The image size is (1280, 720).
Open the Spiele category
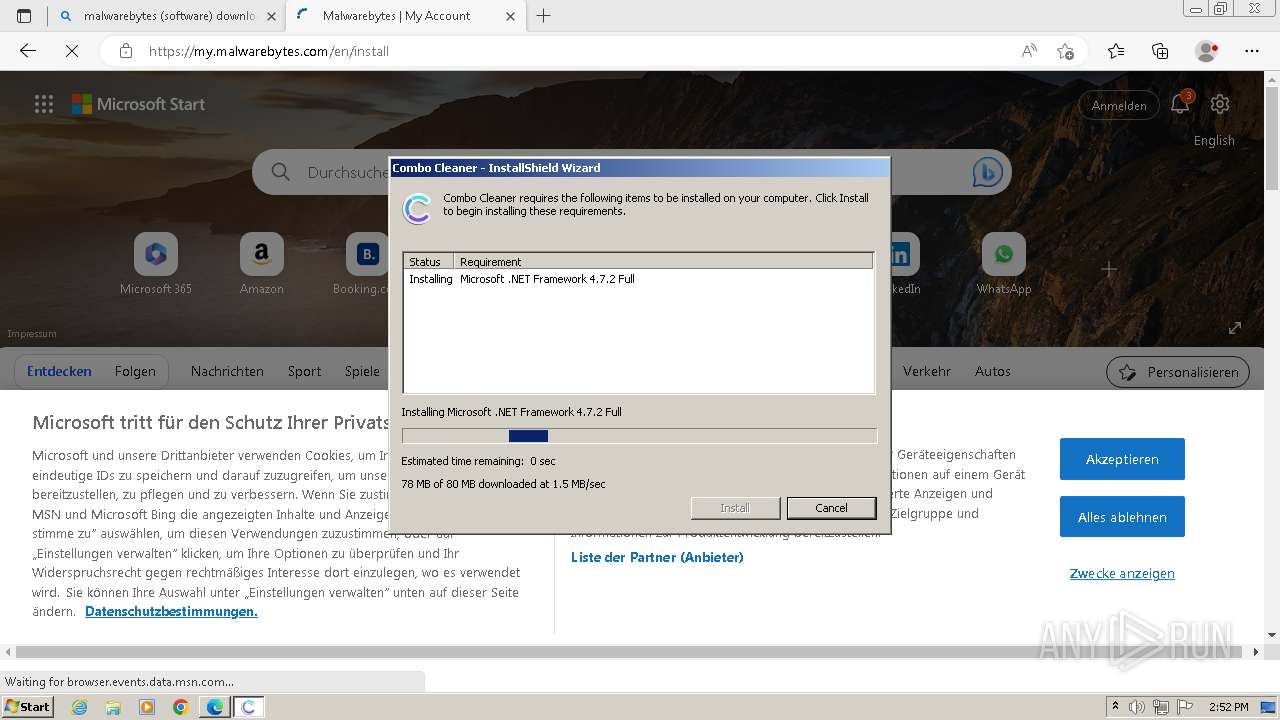tap(362, 371)
